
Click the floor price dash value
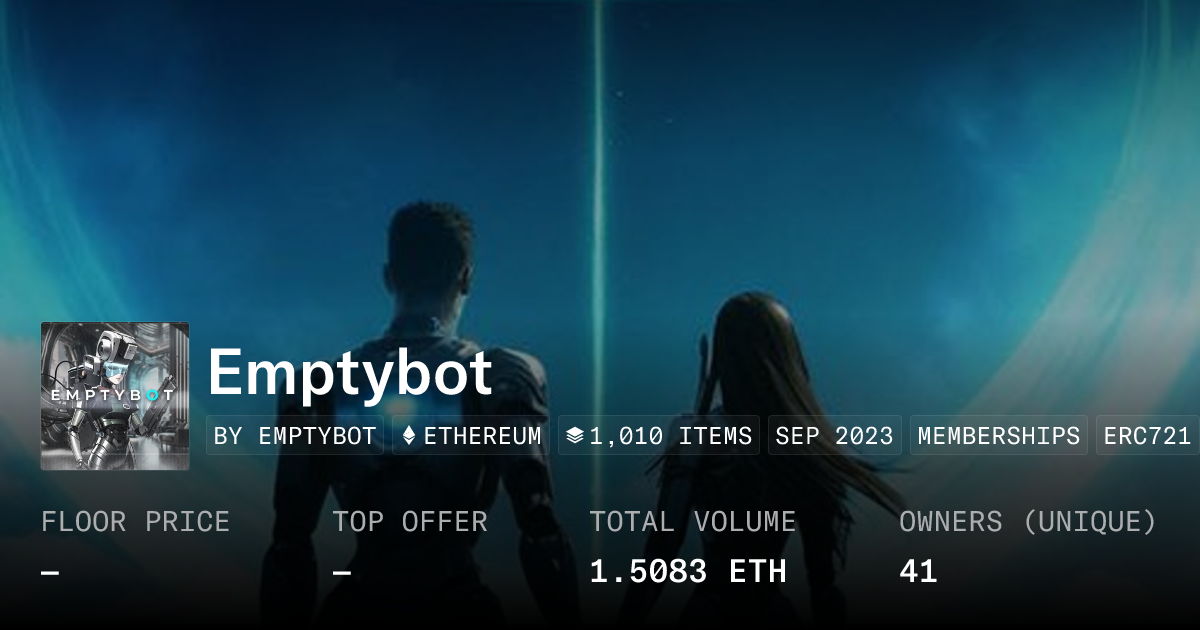coord(50,573)
